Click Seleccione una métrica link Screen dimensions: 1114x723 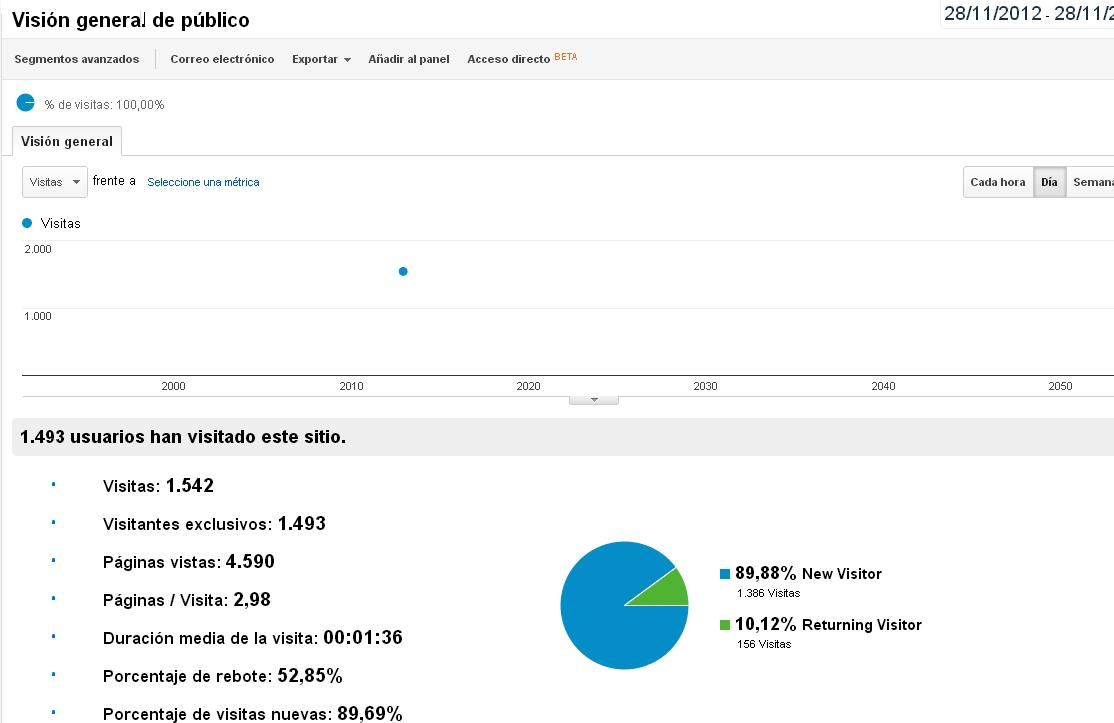[x=203, y=182]
